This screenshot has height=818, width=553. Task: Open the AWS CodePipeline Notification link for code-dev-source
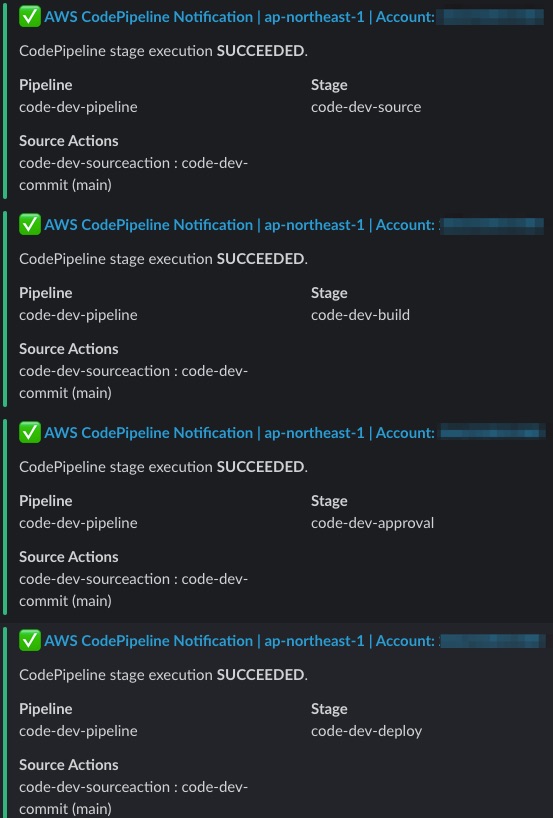click(x=239, y=17)
